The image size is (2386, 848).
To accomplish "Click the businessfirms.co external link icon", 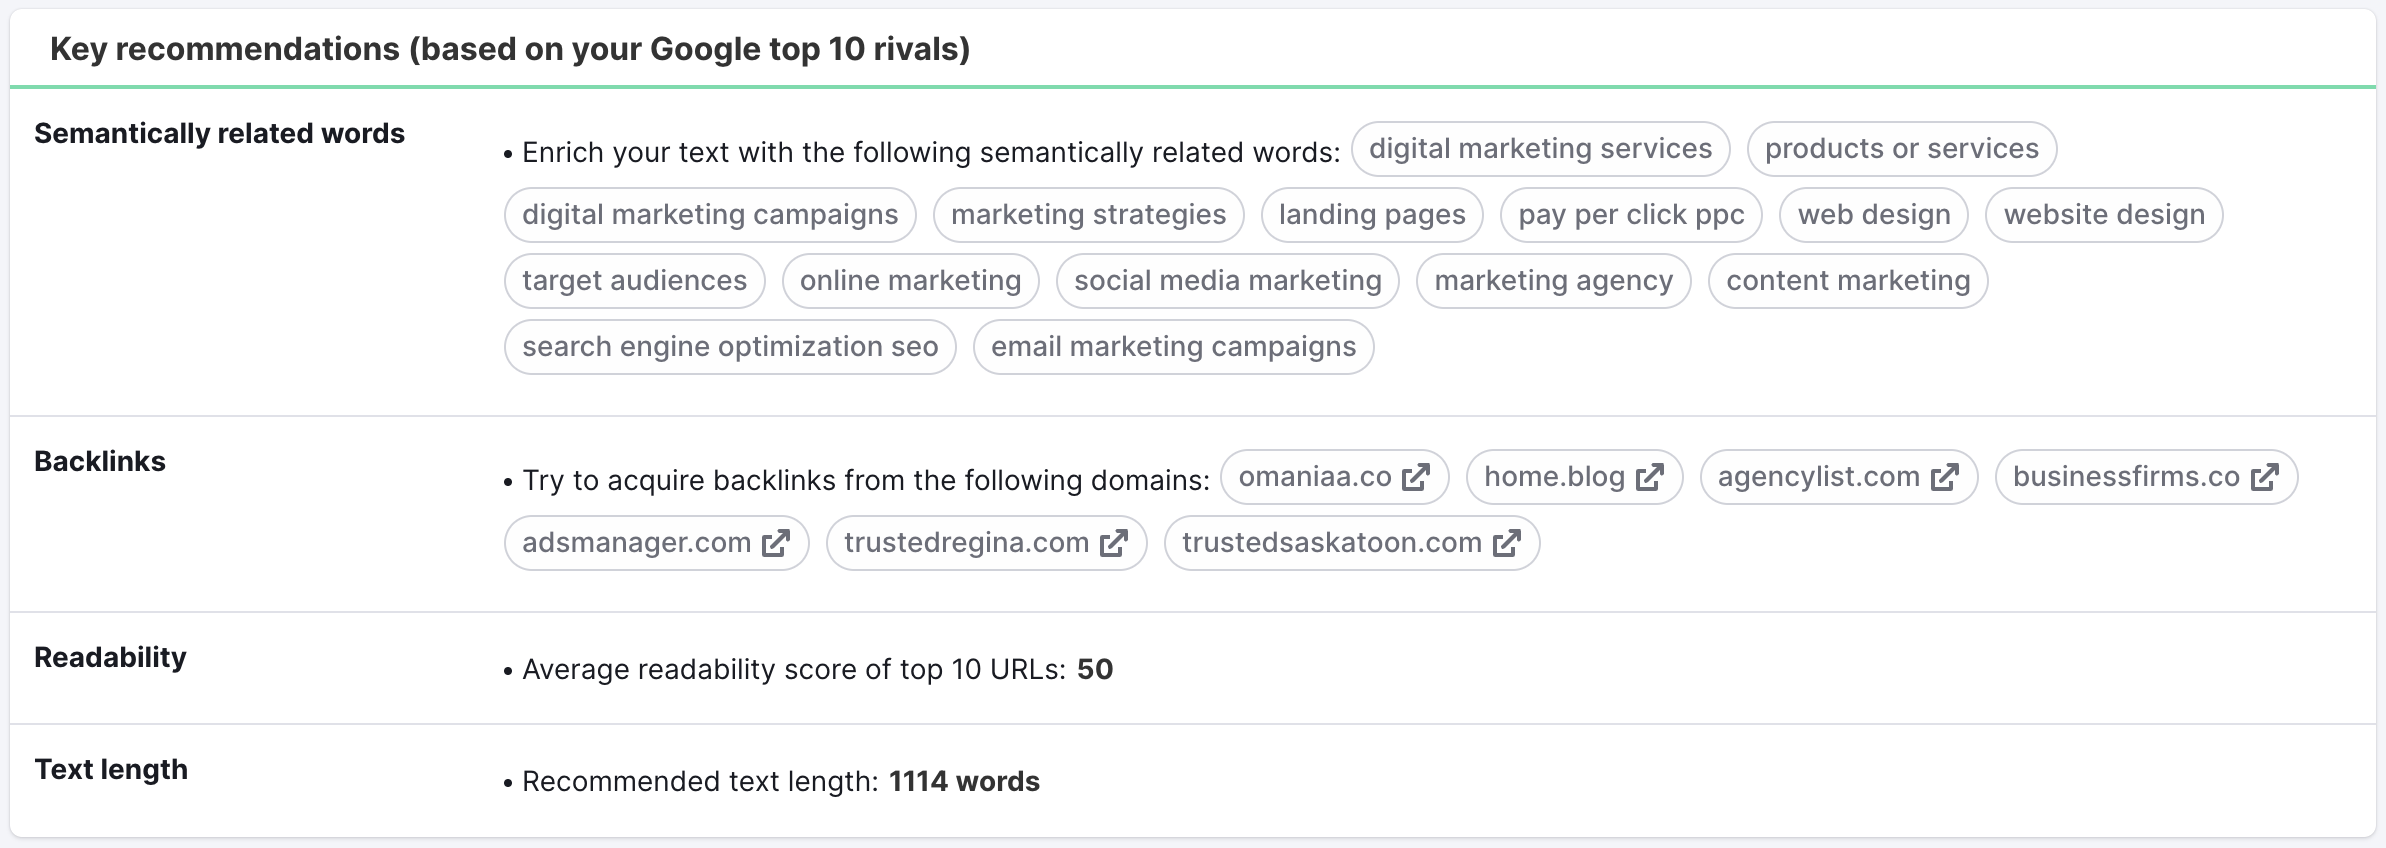I will (2265, 477).
